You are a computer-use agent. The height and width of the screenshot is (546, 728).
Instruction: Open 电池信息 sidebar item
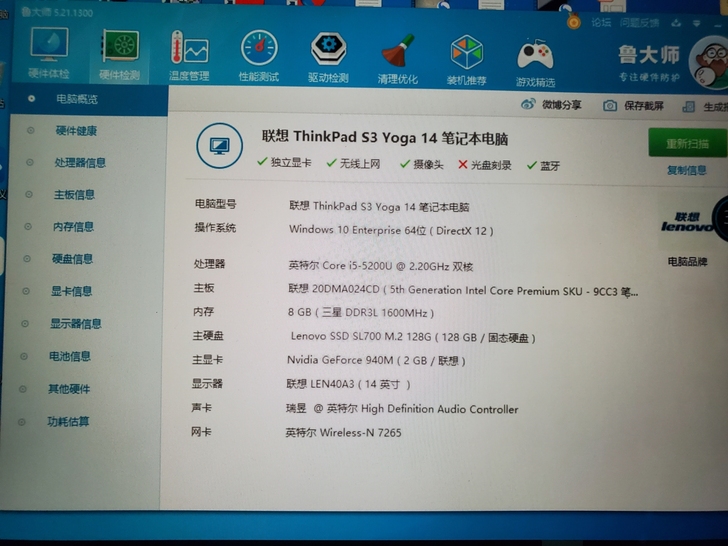tap(70, 356)
